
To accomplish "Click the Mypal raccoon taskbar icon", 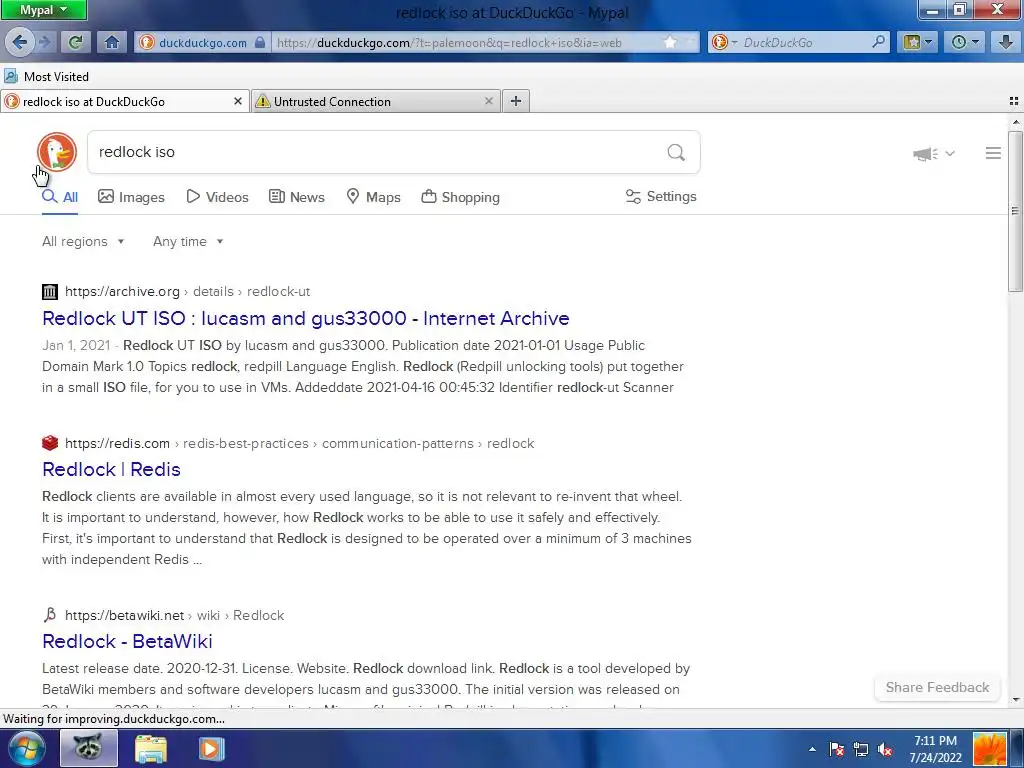I will 89,748.
